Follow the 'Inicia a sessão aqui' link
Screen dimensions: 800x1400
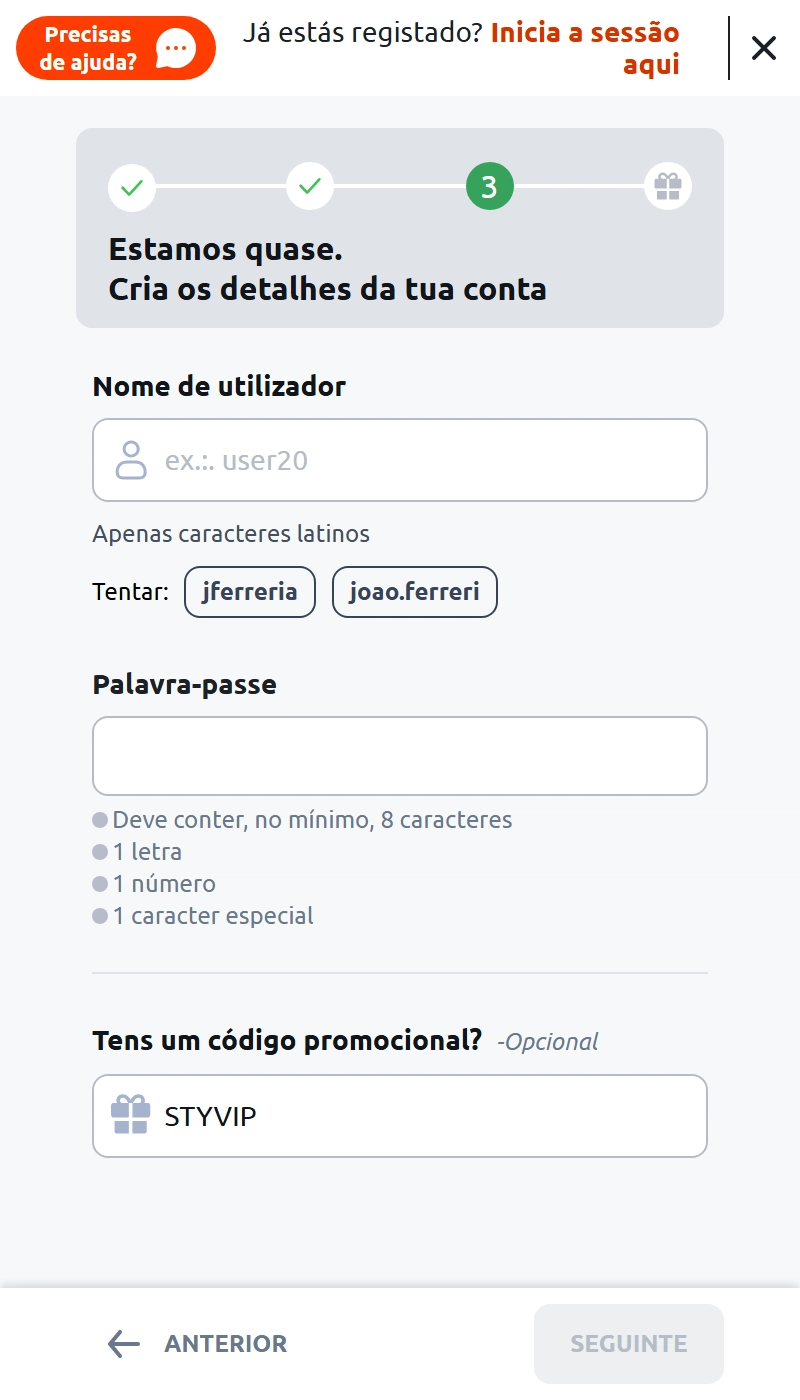pyautogui.click(x=585, y=48)
